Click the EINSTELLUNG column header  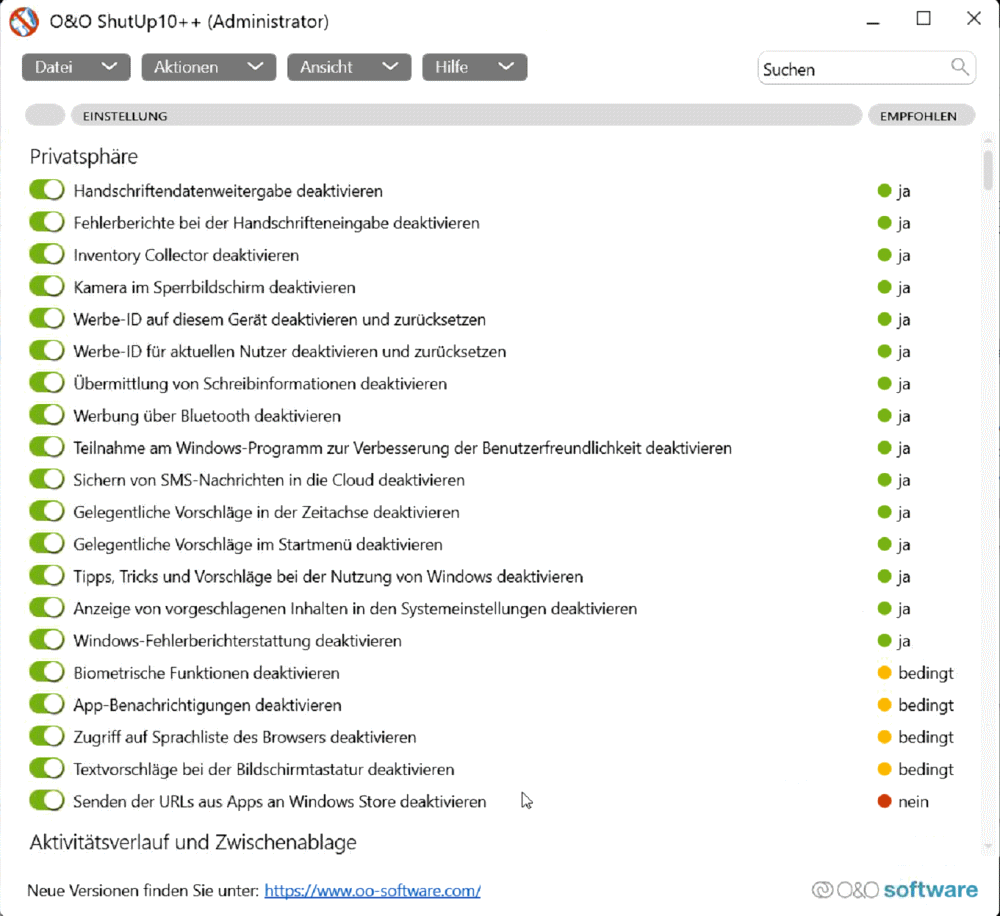pyautogui.click(x=466, y=115)
